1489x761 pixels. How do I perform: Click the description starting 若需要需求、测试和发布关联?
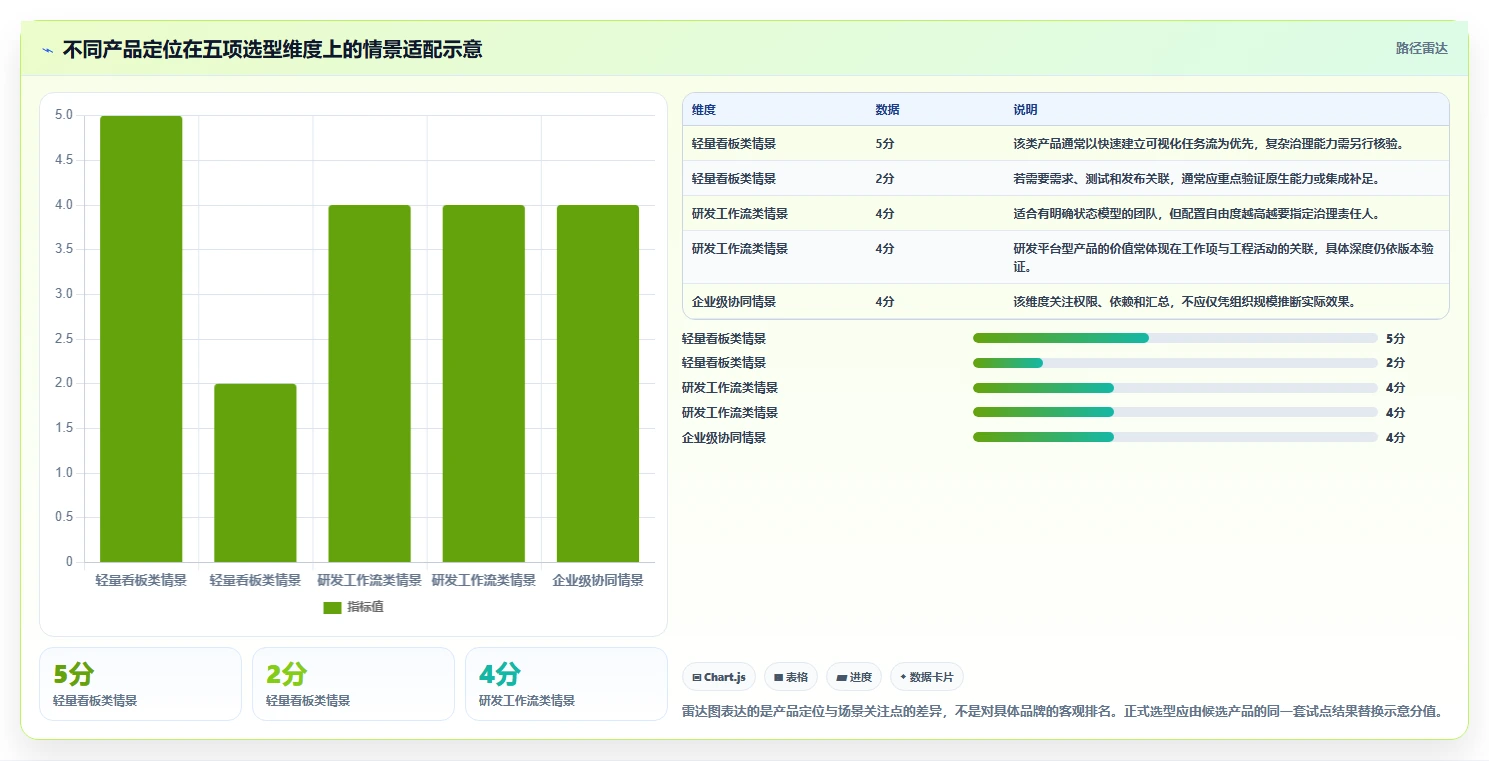click(x=1196, y=178)
